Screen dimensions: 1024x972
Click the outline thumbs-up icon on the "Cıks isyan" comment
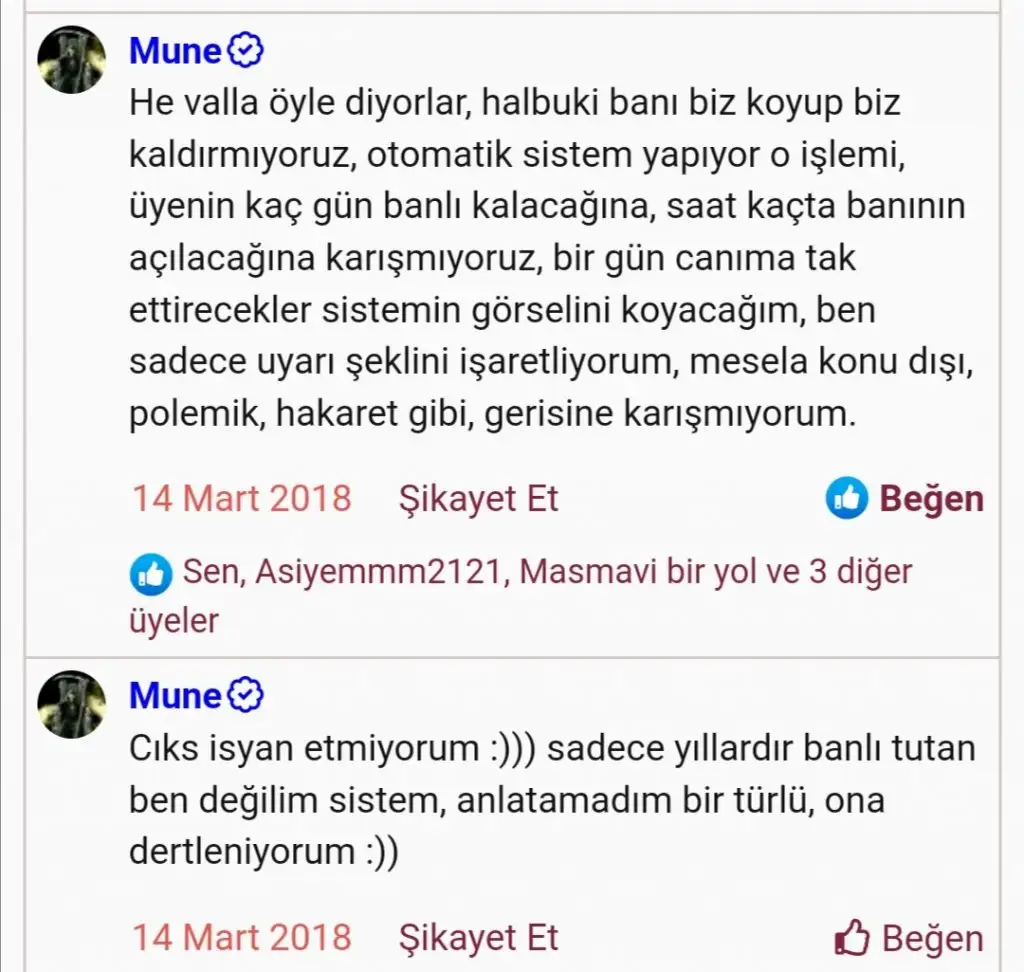[852, 939]
